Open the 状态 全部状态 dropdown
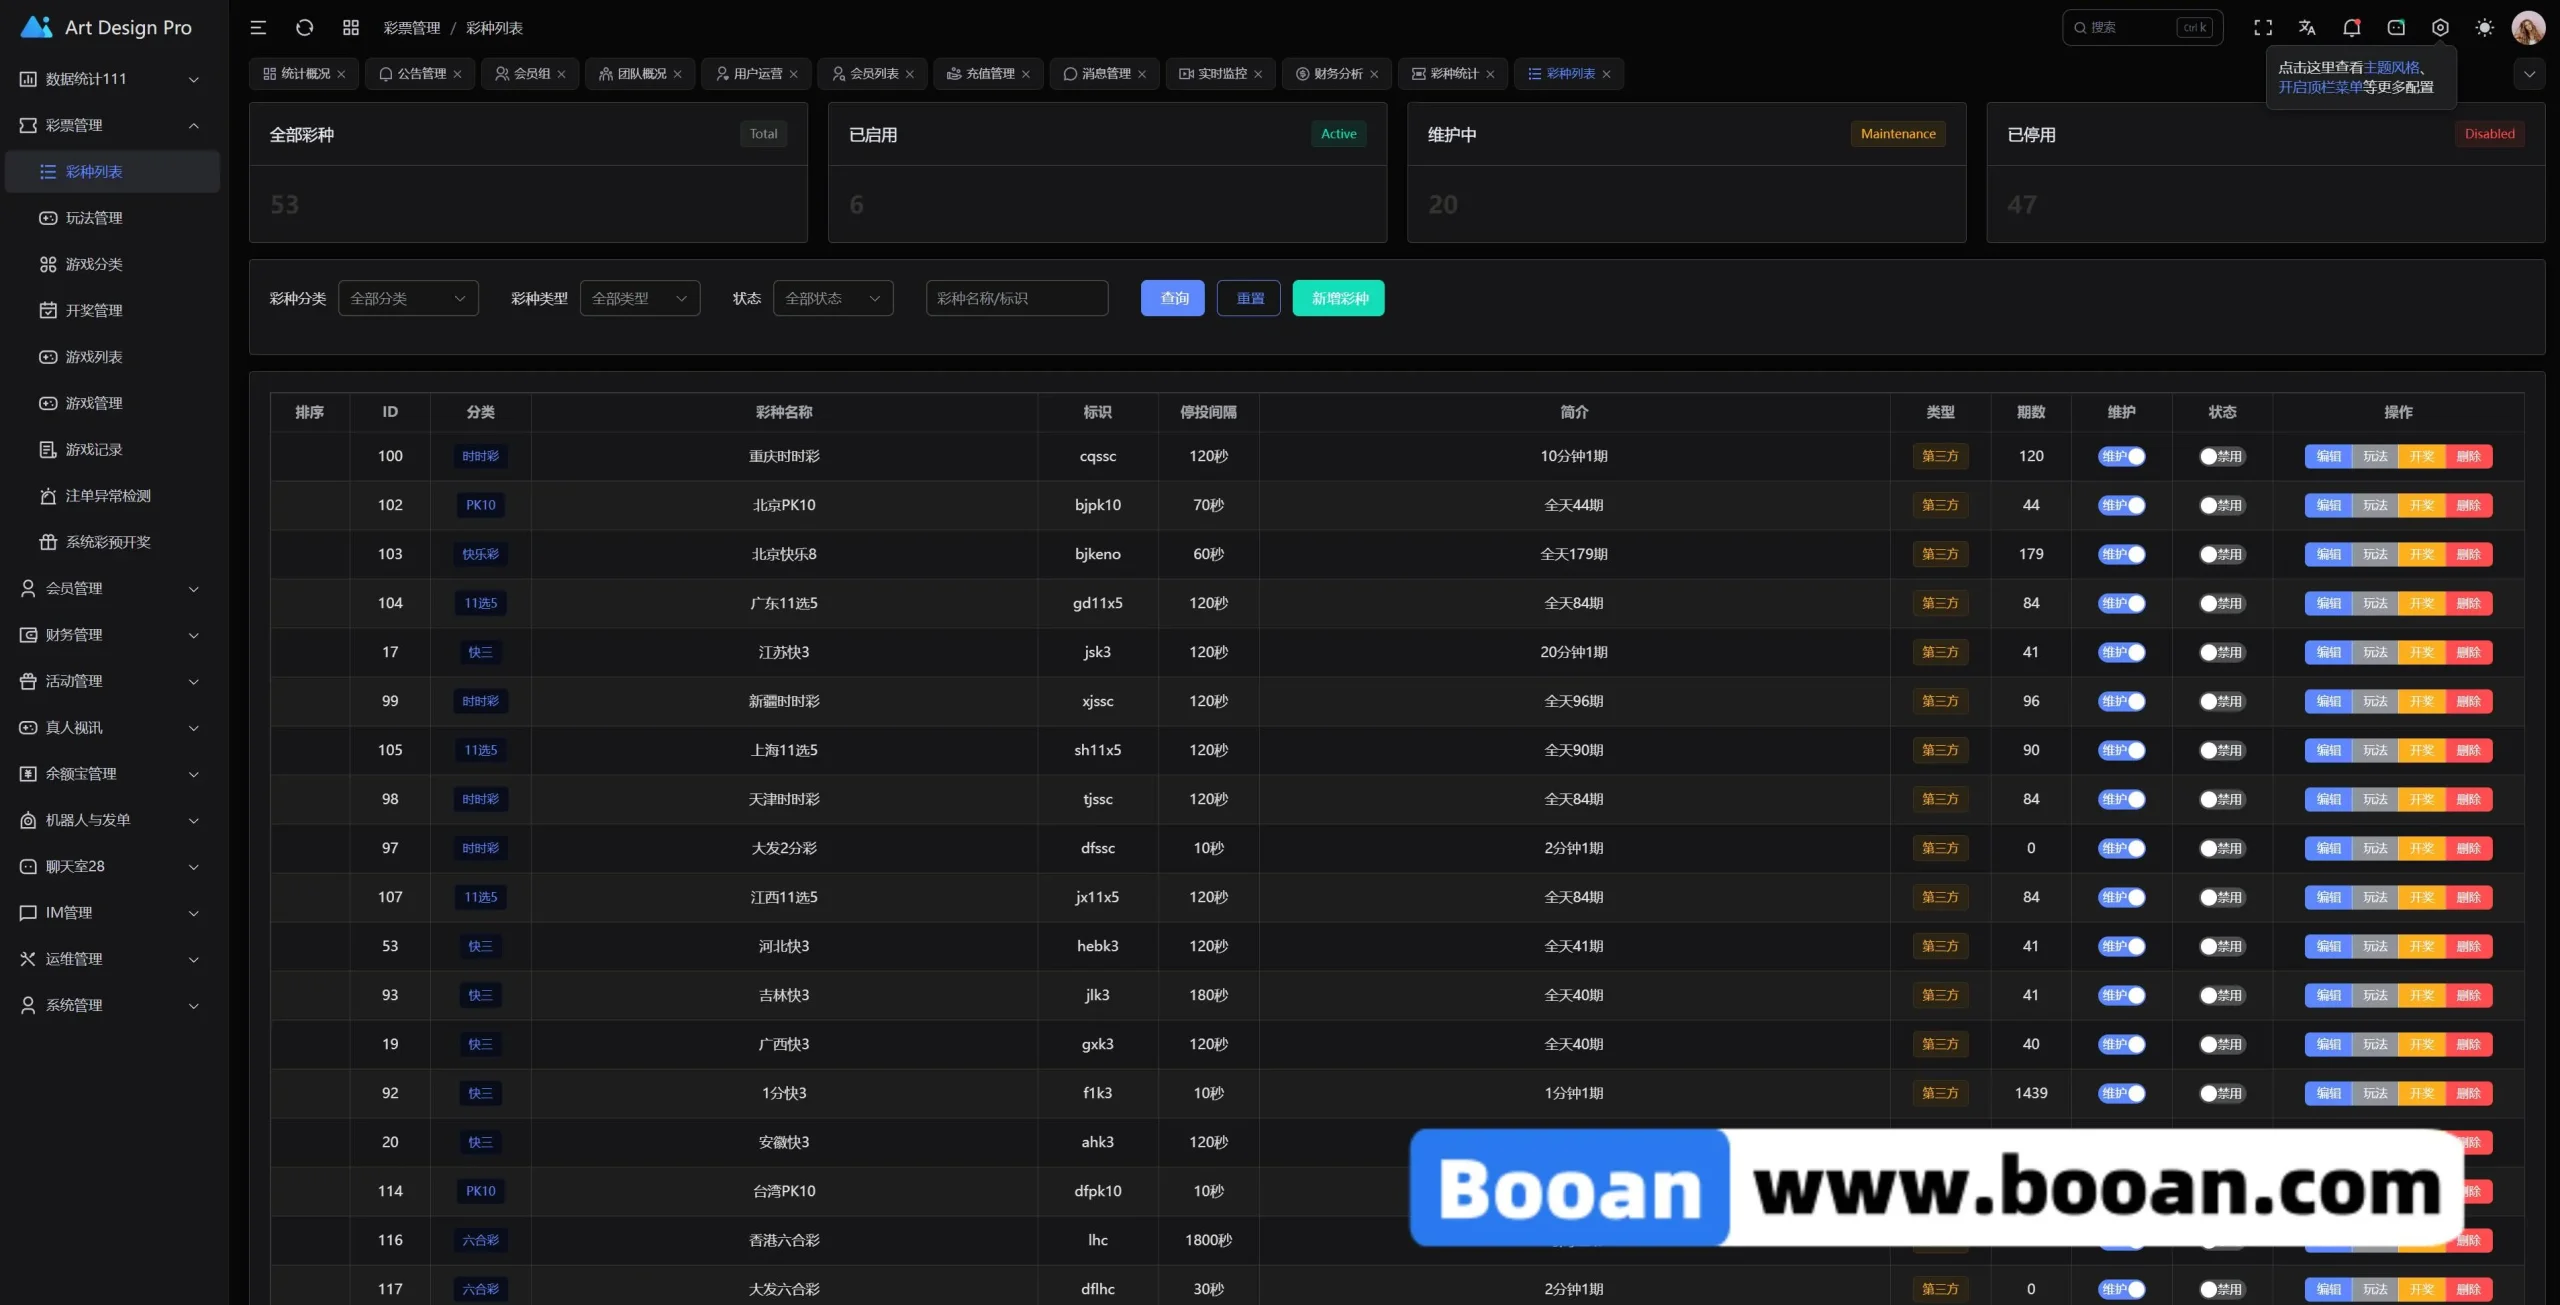The height and width of the screenshot is (1305, 2560). click(x=832, y=299)
